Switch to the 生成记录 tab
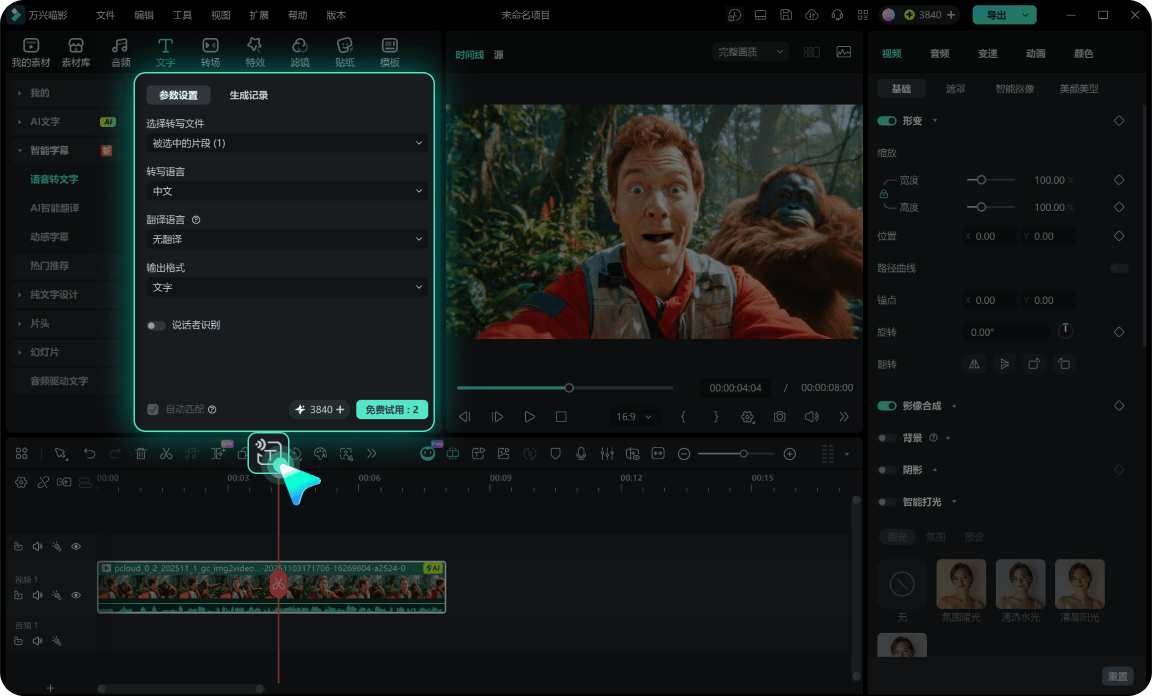Viewport: 1152px width, 696px height. pos(248,95)
